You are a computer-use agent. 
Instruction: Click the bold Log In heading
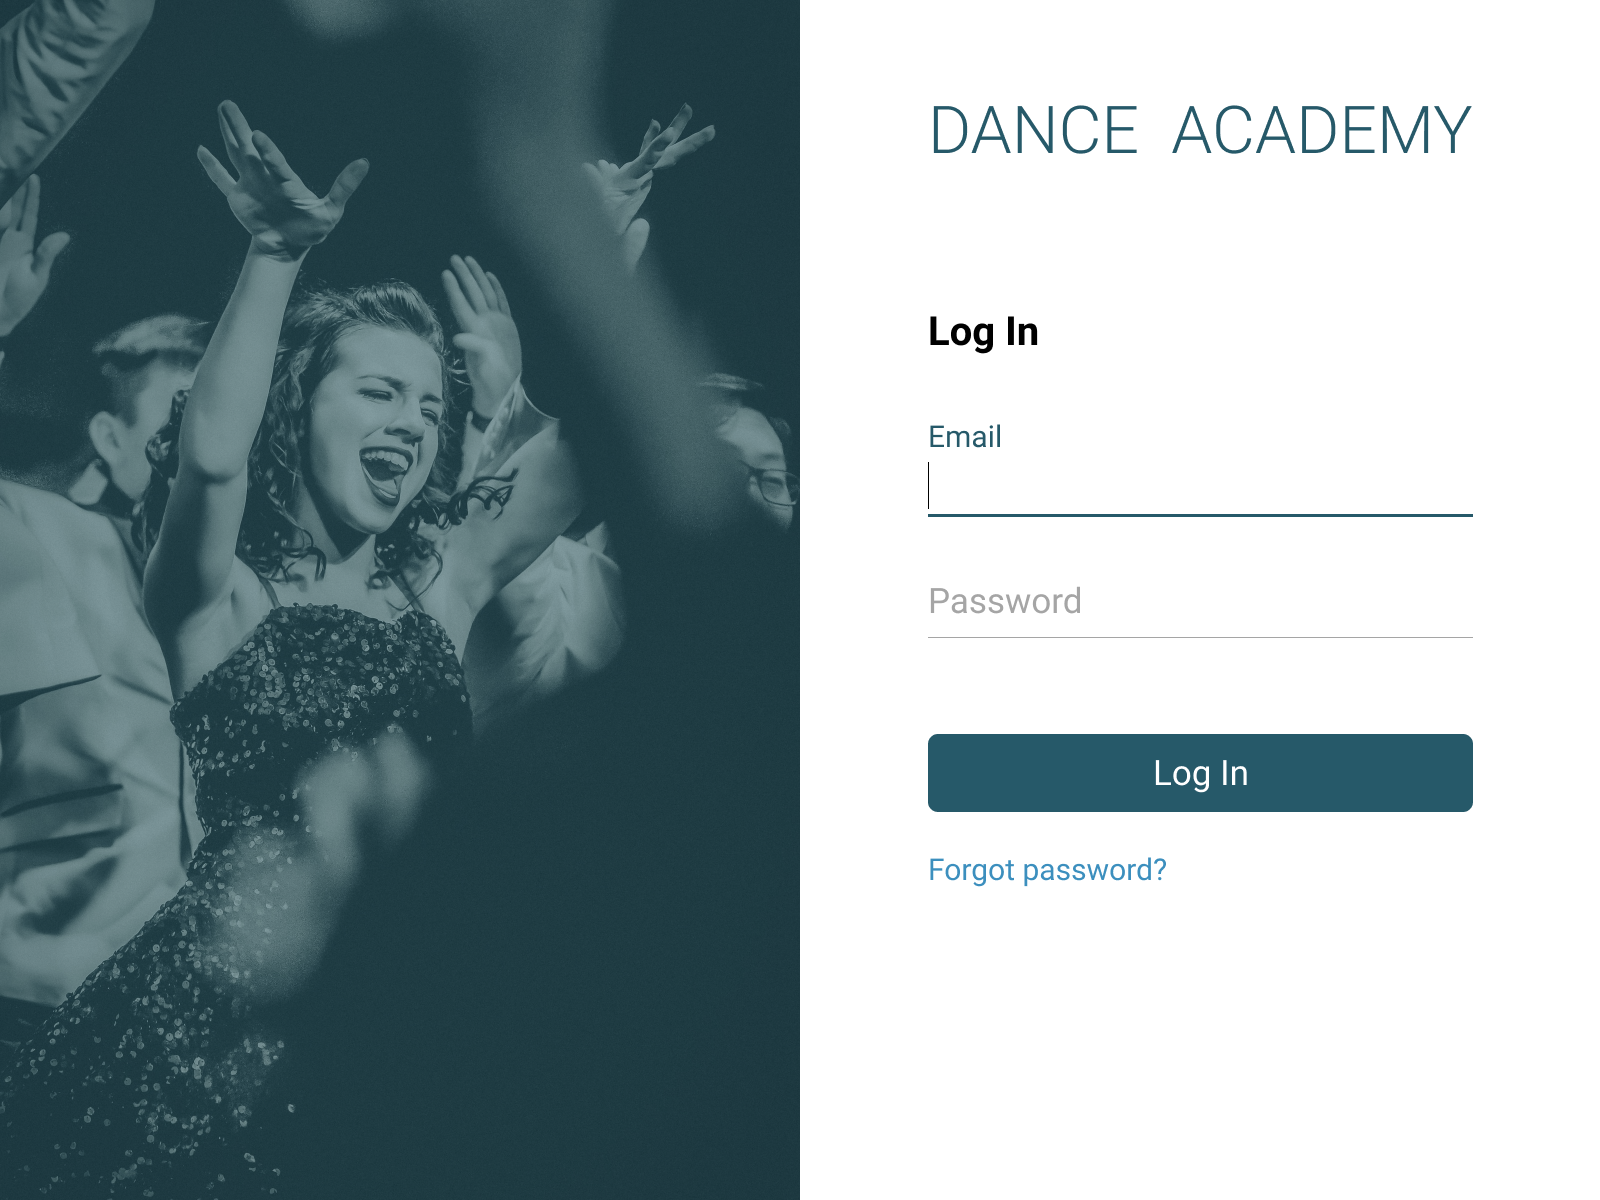pyautogui.click(x=983, y=332)
